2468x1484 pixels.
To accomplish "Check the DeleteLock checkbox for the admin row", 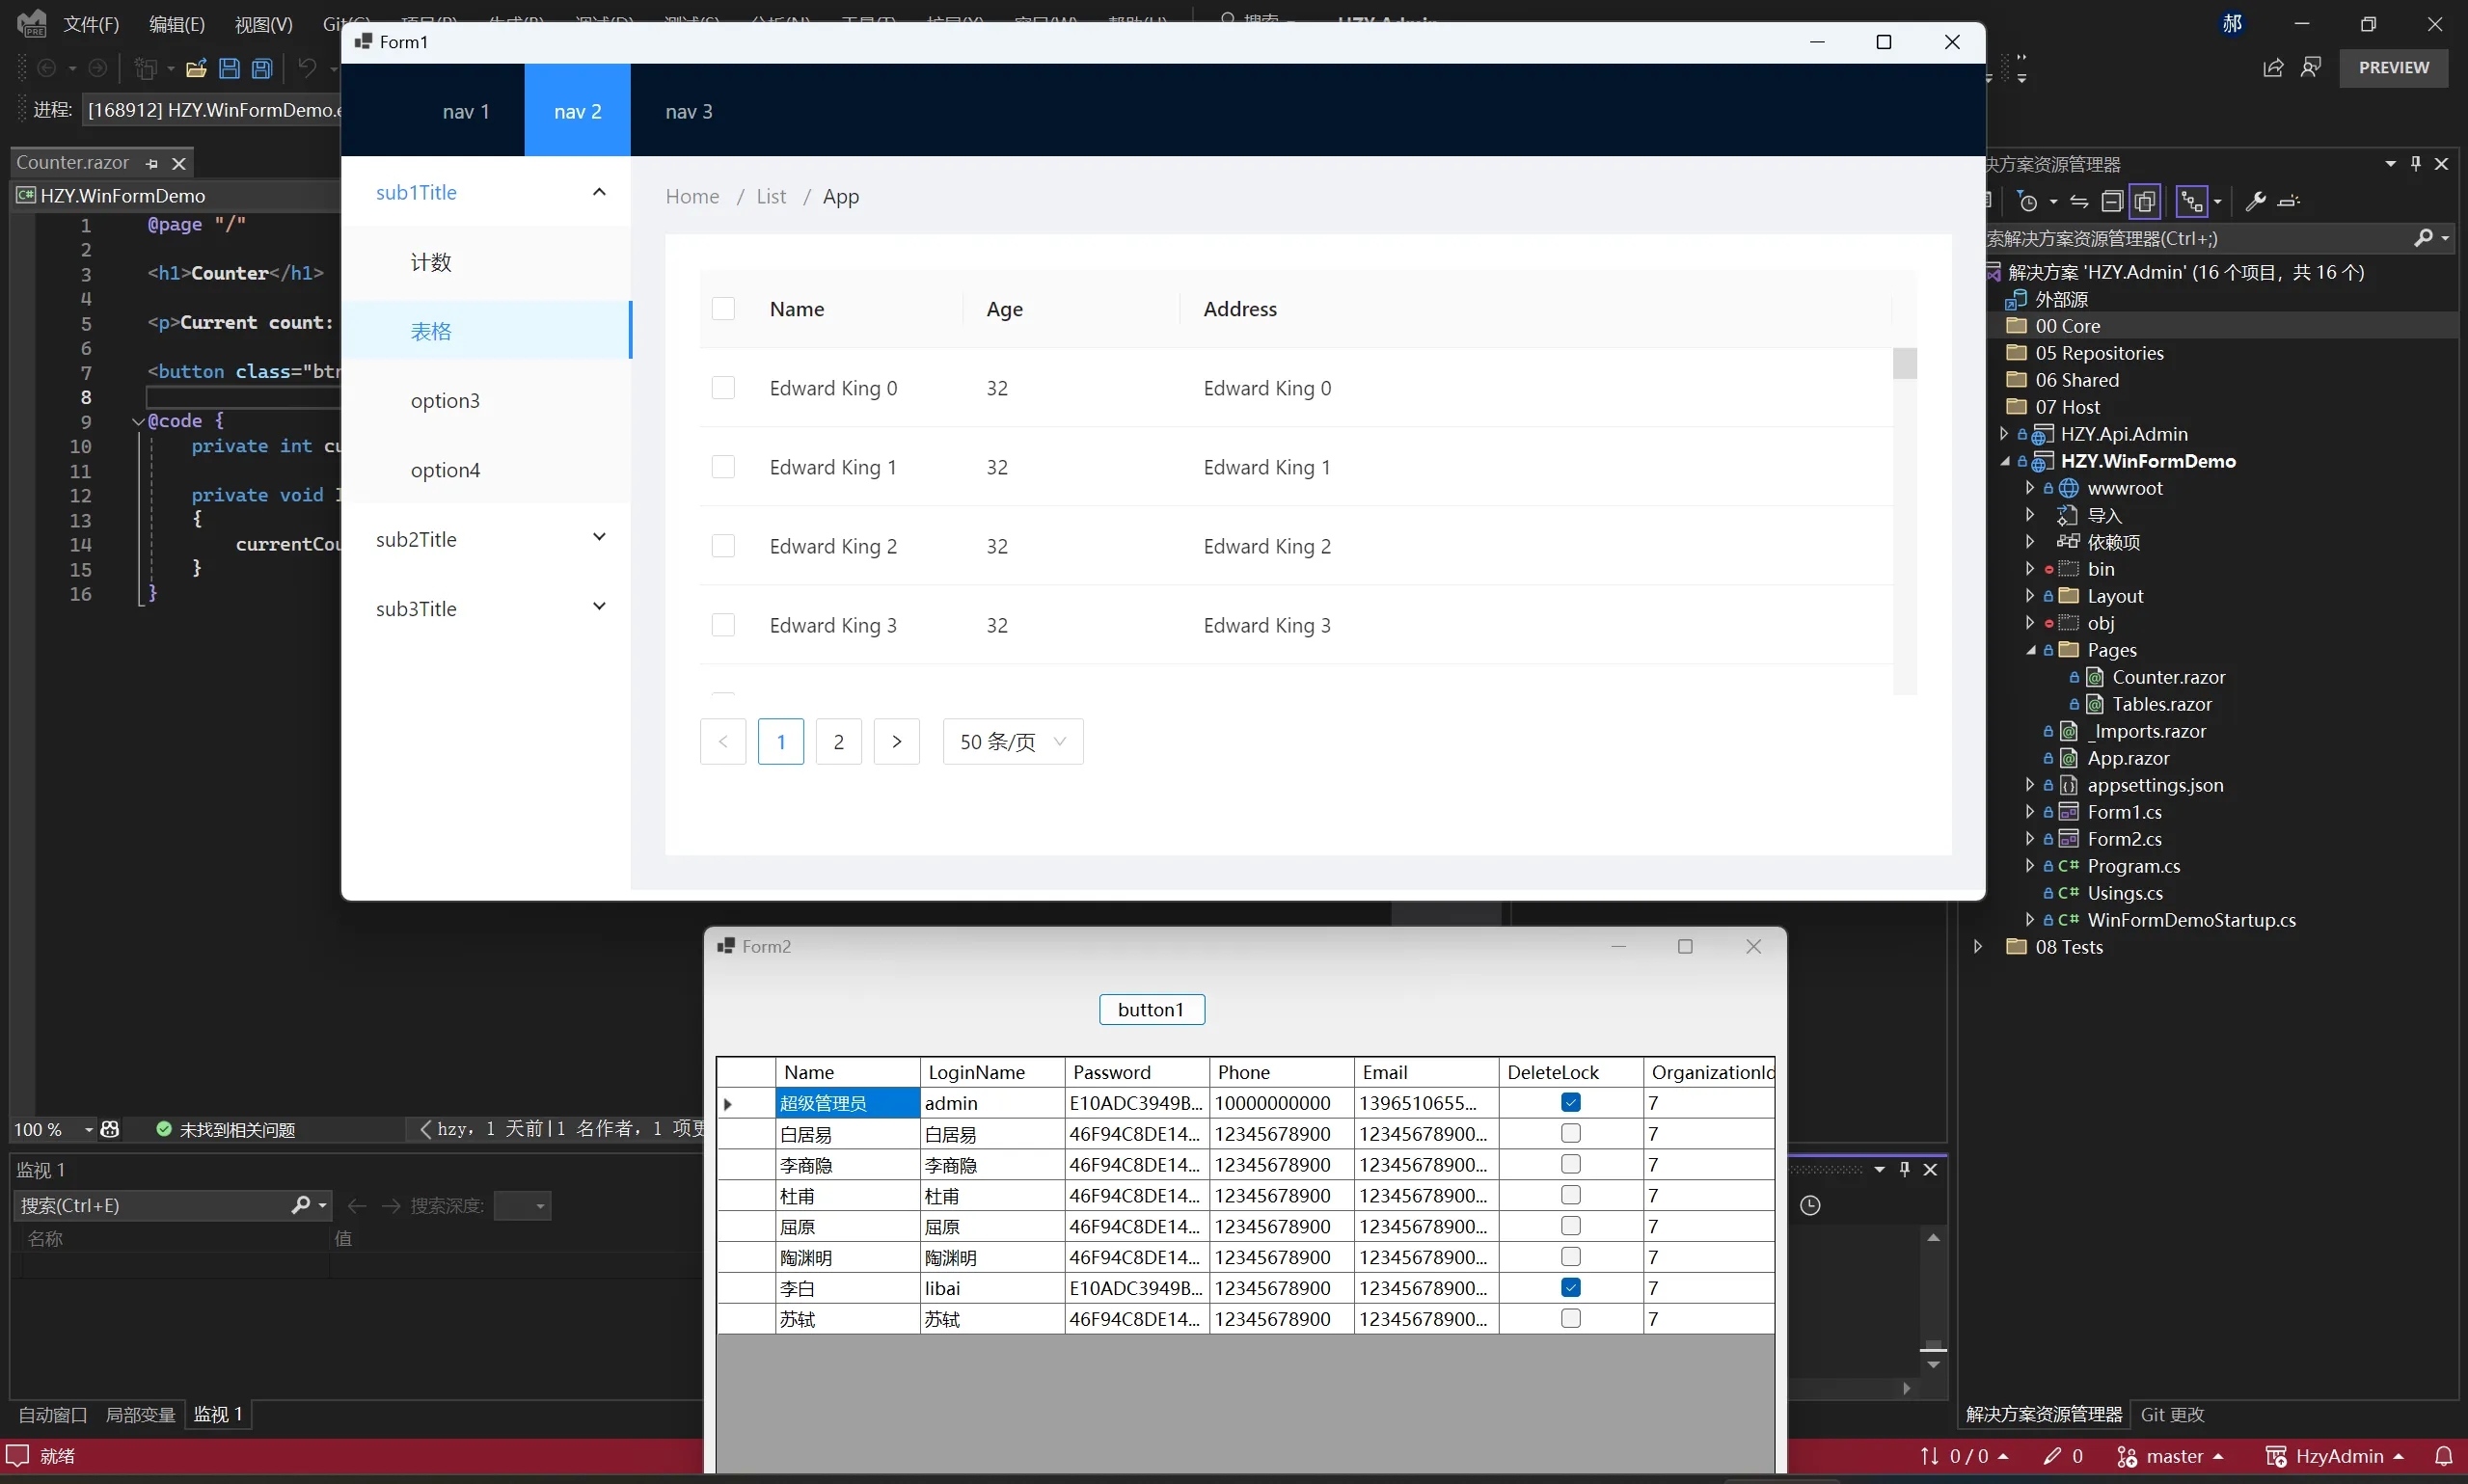I will (x=1569, y=1102).
